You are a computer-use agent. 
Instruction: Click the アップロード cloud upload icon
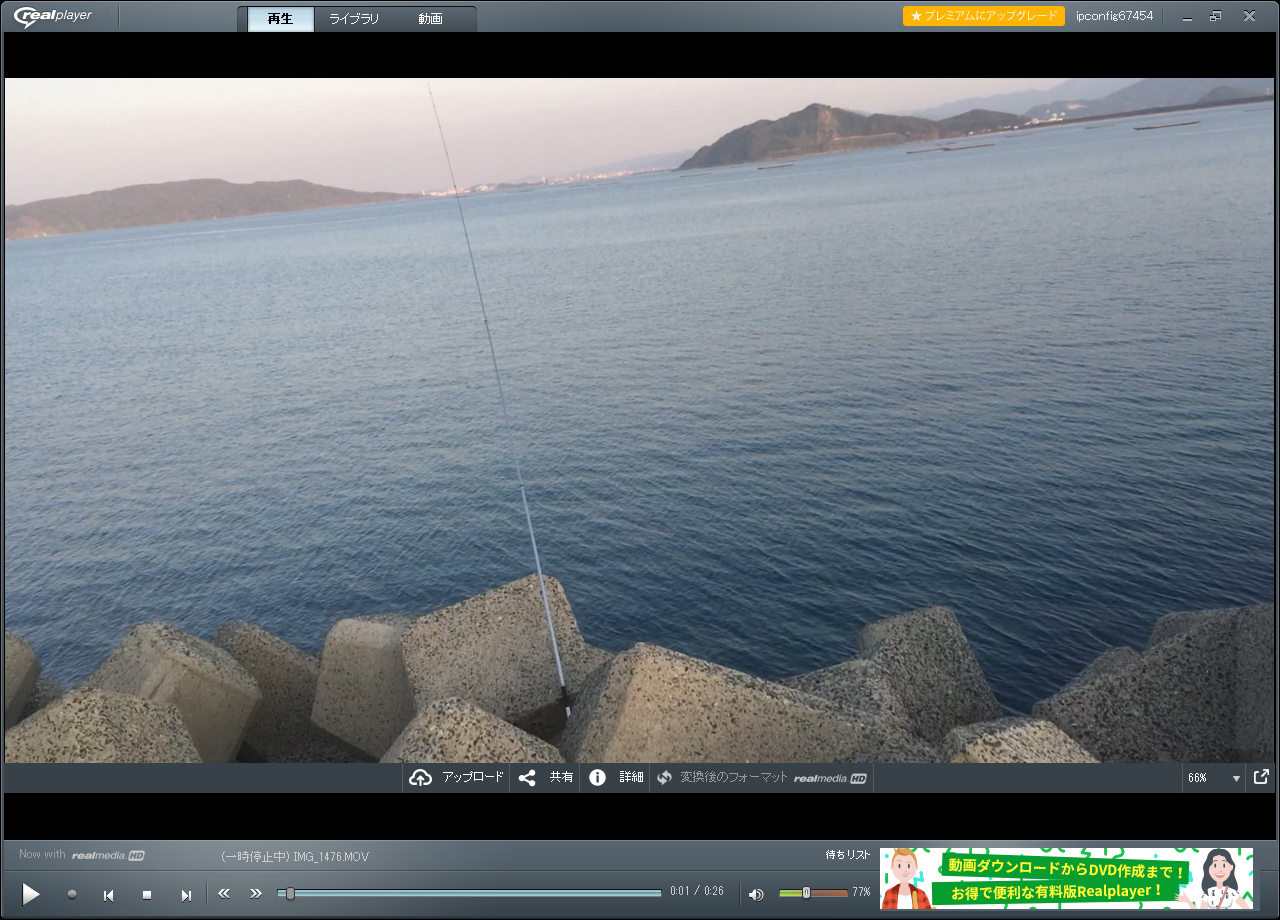click(421, 777)
